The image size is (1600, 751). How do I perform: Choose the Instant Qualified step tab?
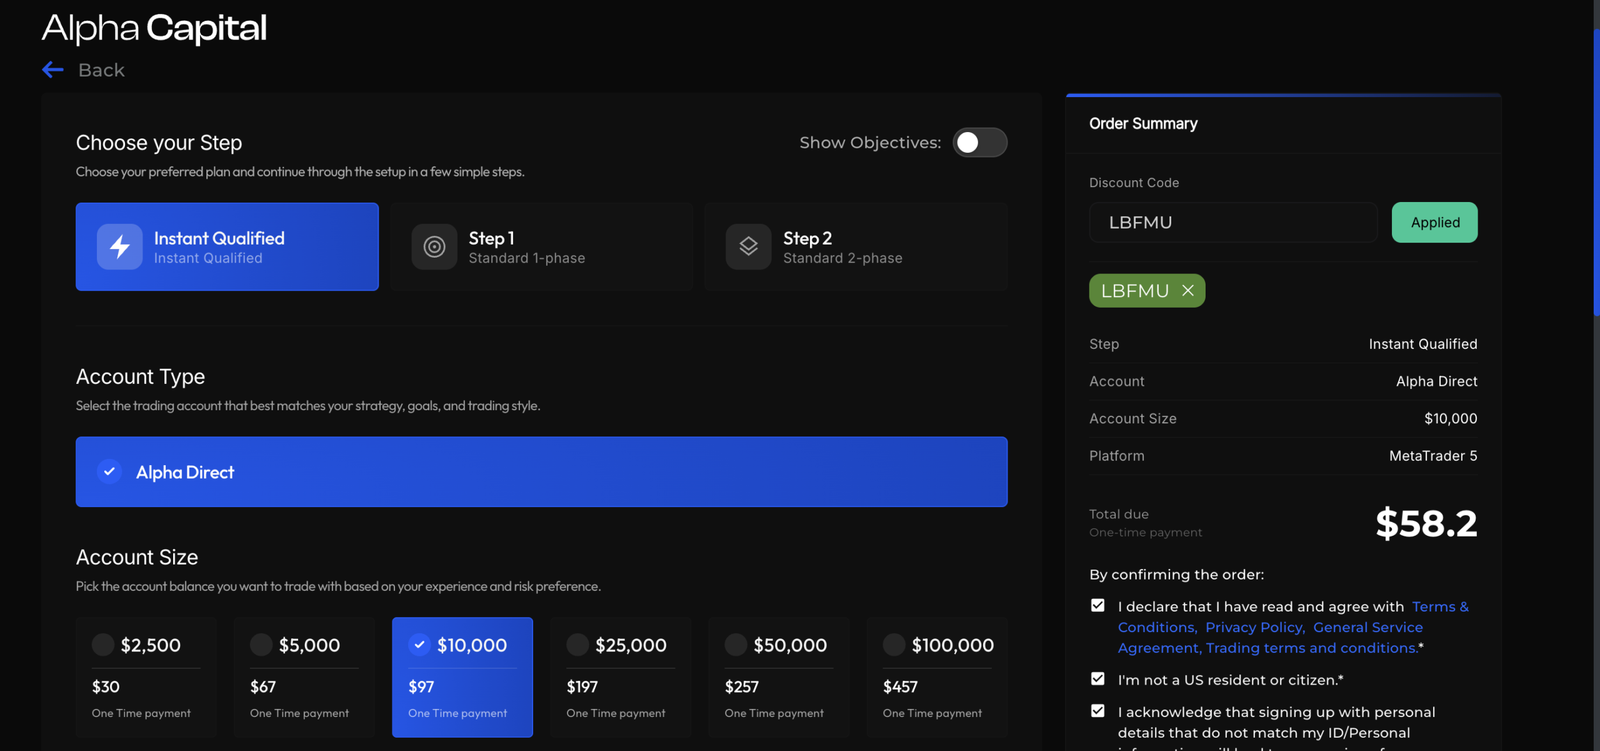pyautogui.click(x=227, y=247)
